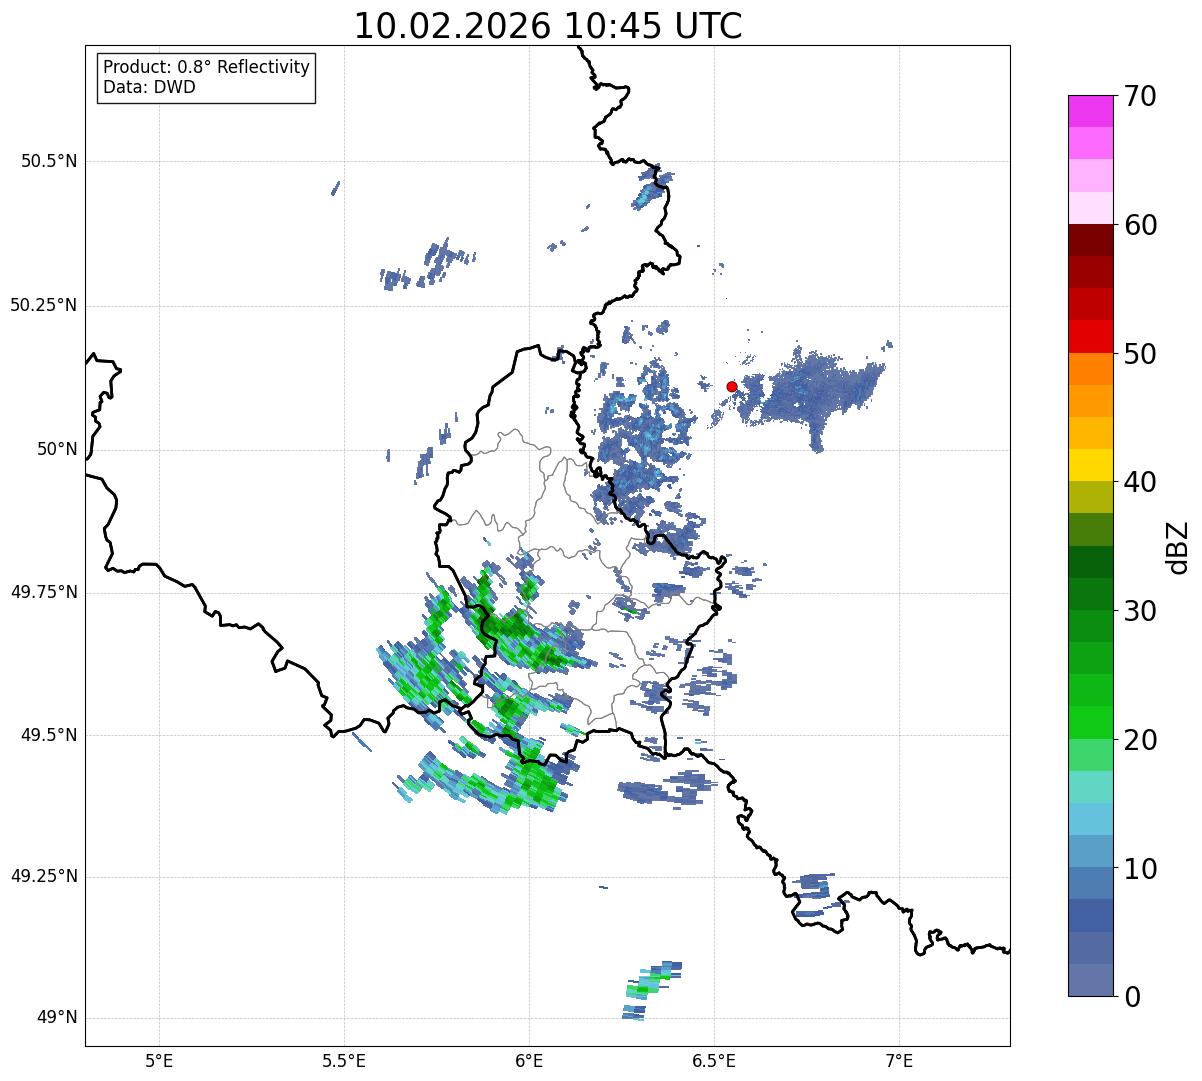Click the '7°E' longitude label
Screen dimensions: 1202x1081
tap(899, 1060)
